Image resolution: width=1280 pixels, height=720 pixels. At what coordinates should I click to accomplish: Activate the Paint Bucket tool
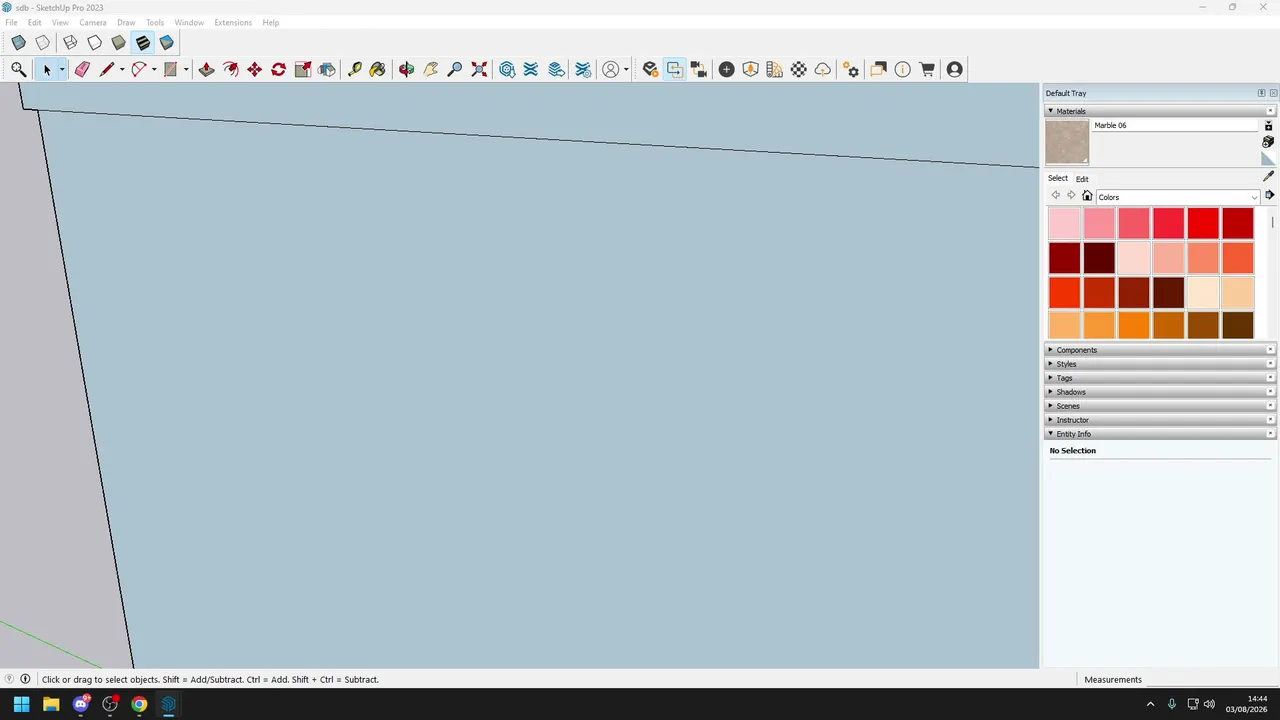377,69
